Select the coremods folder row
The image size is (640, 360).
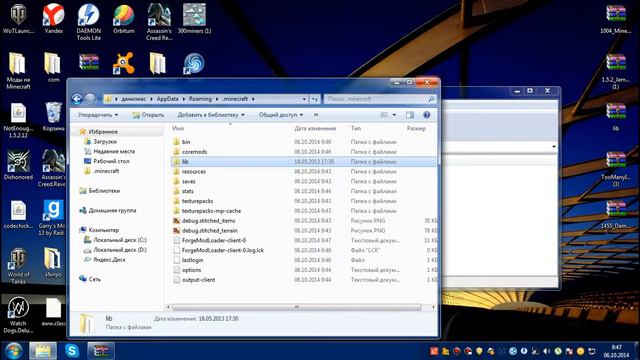(x=303, y=151)
